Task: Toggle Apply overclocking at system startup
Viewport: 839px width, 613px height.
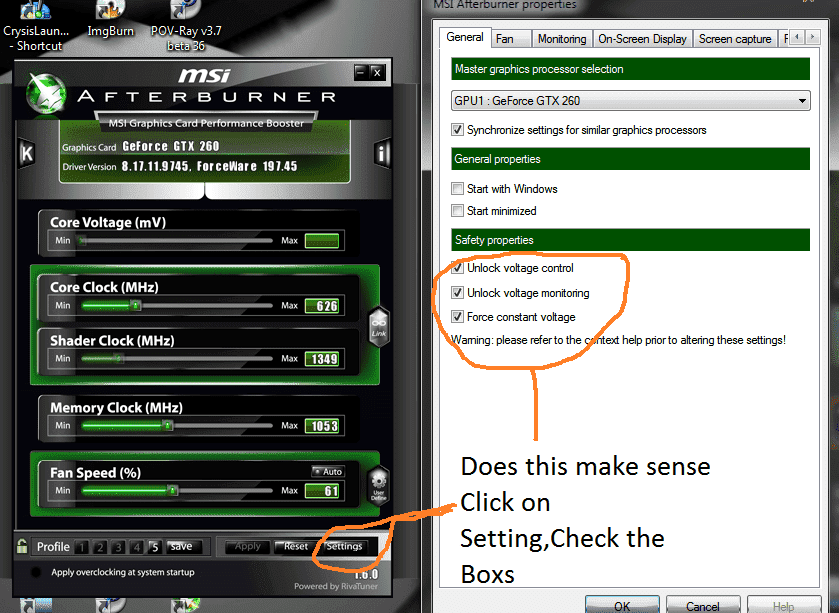Action: 37,572
